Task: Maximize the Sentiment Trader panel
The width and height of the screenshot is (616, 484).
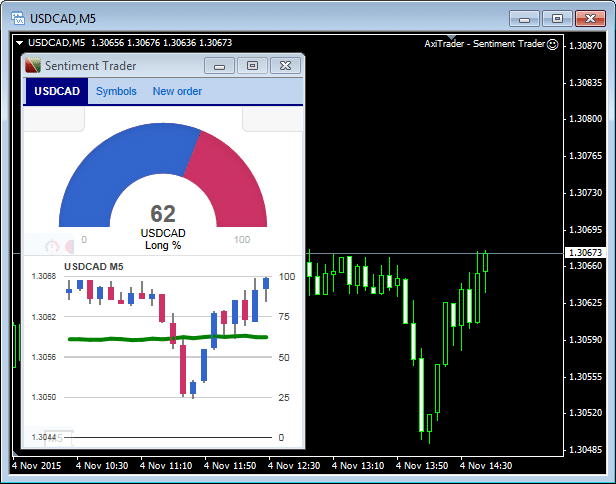Action: [252, 66]
